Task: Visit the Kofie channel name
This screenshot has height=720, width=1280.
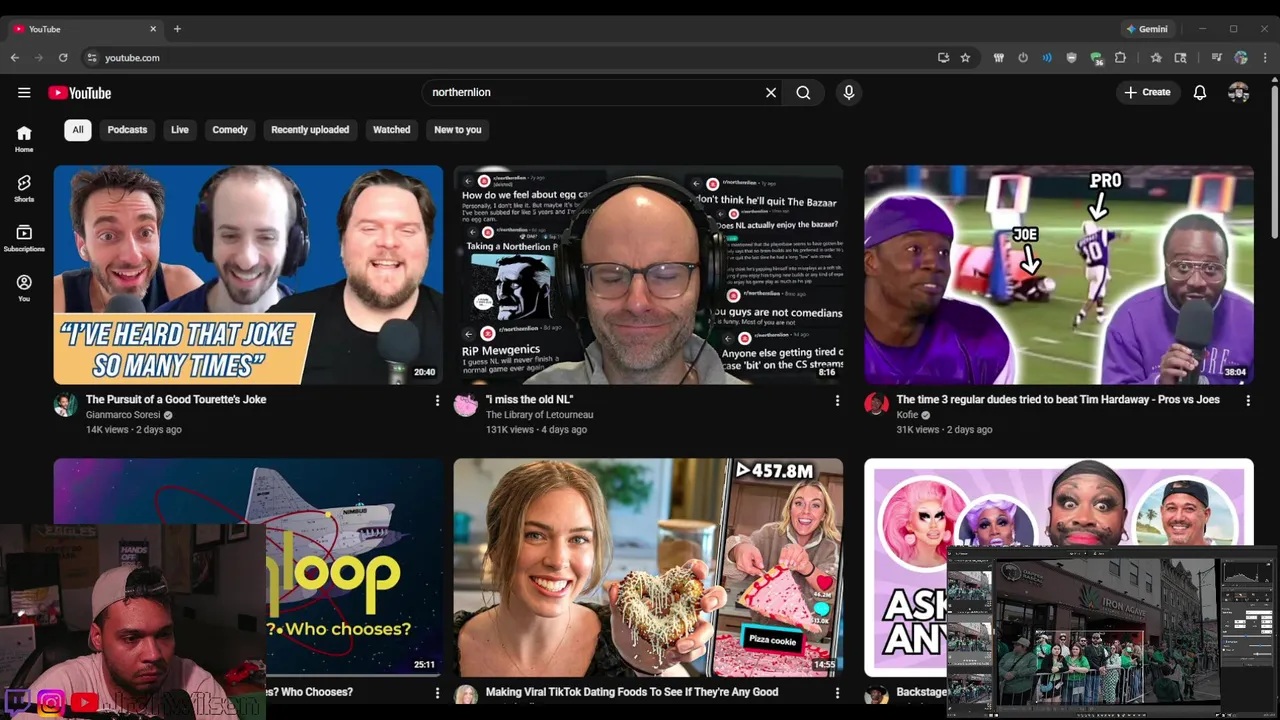Action: 907,415
